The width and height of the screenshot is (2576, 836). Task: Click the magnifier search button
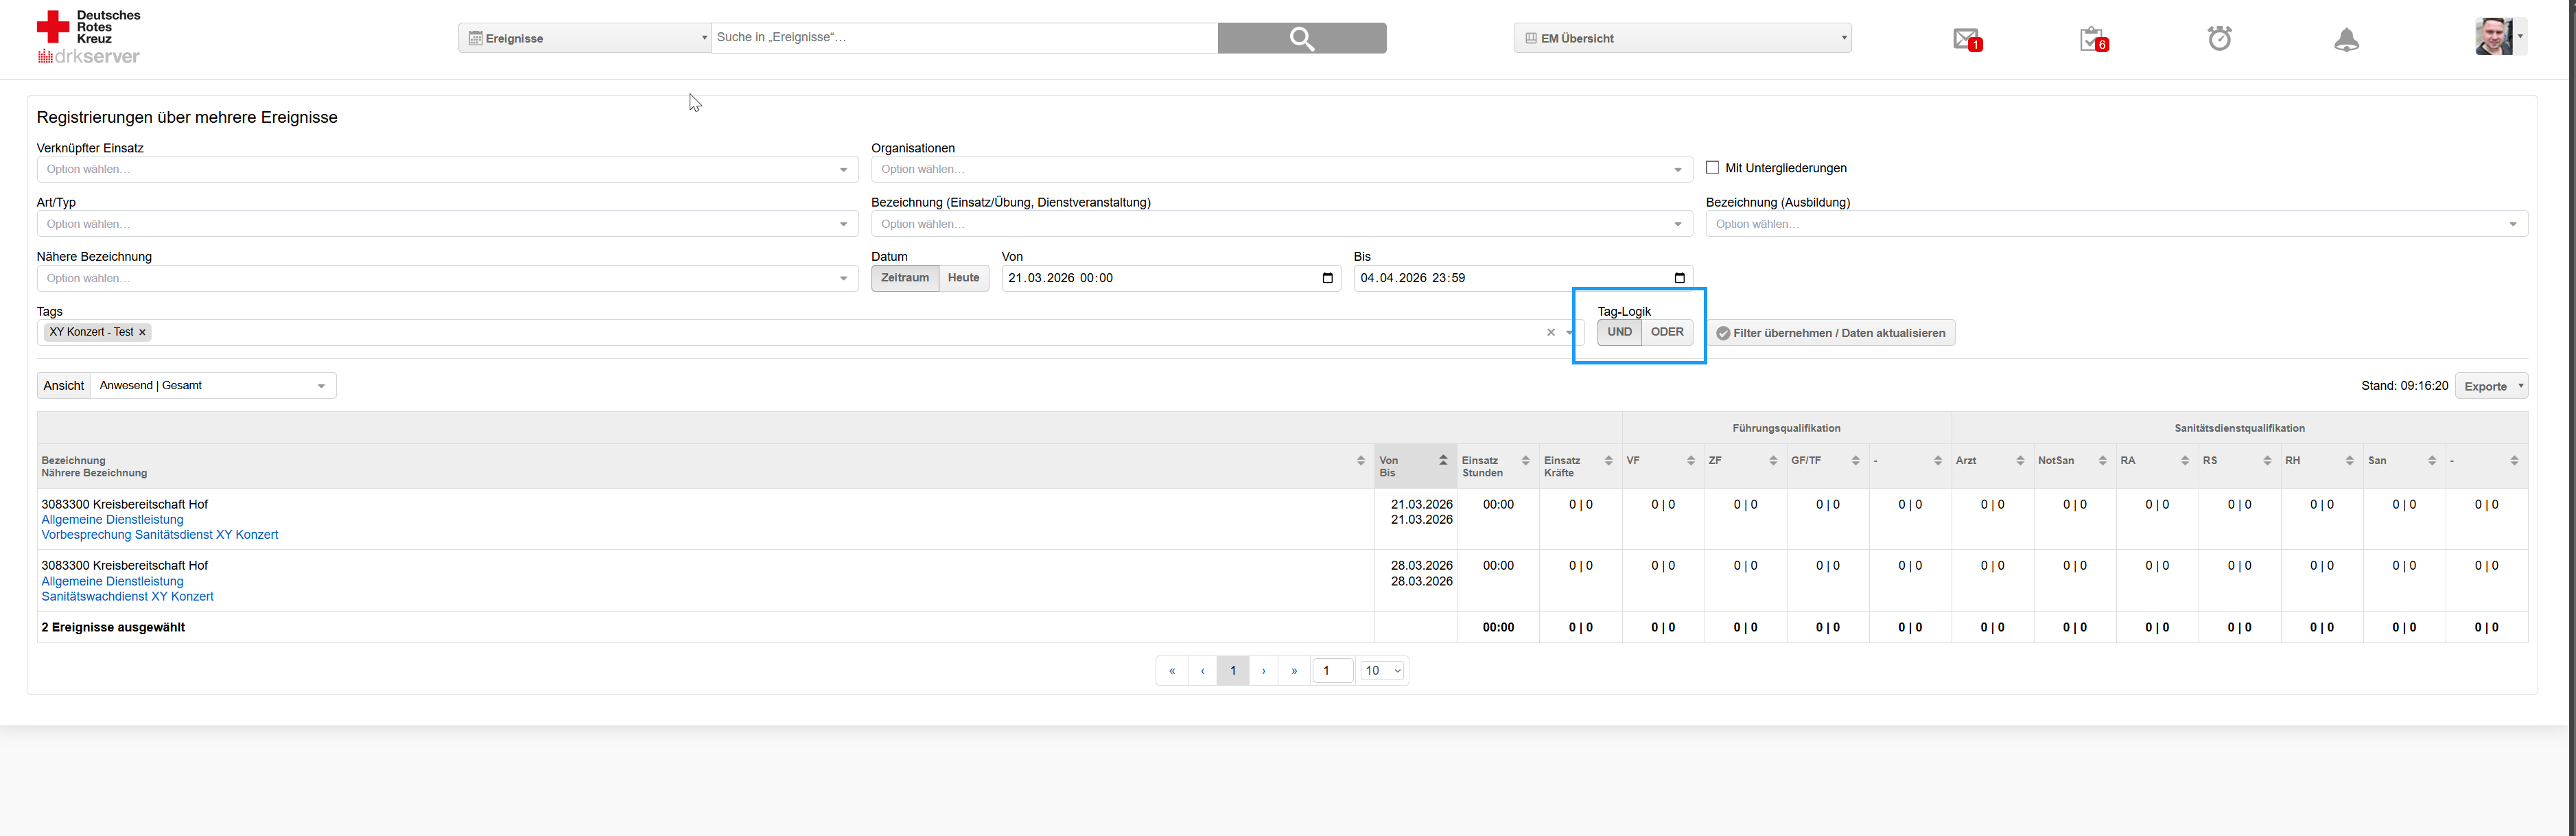1301,38
